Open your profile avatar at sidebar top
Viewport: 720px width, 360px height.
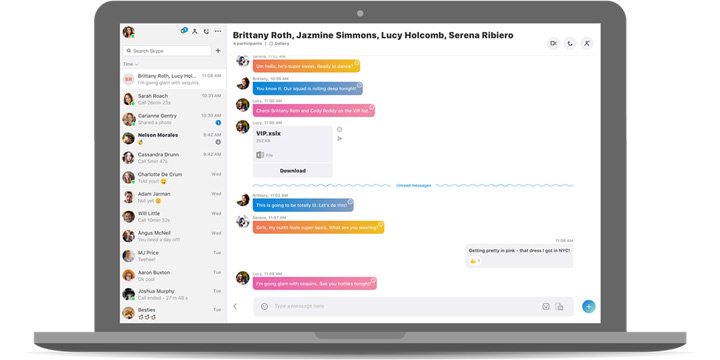point(128,32)
